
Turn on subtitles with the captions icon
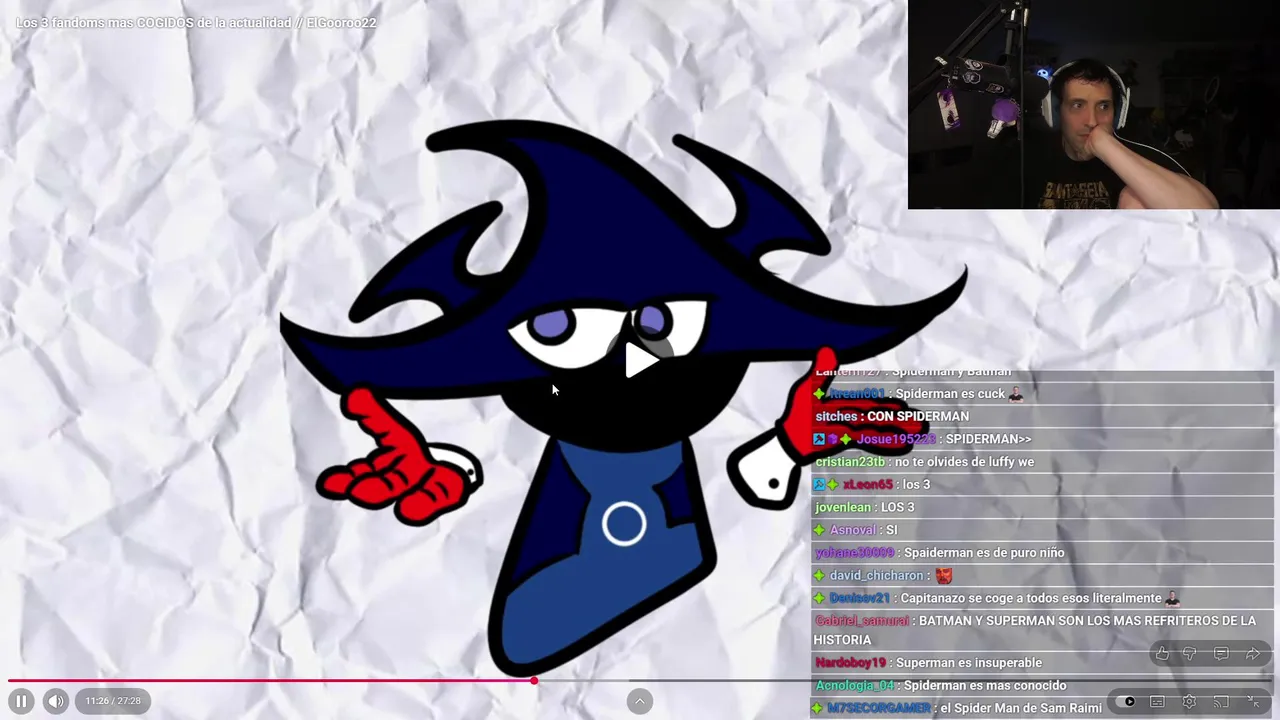click(x=1157, y=702)
